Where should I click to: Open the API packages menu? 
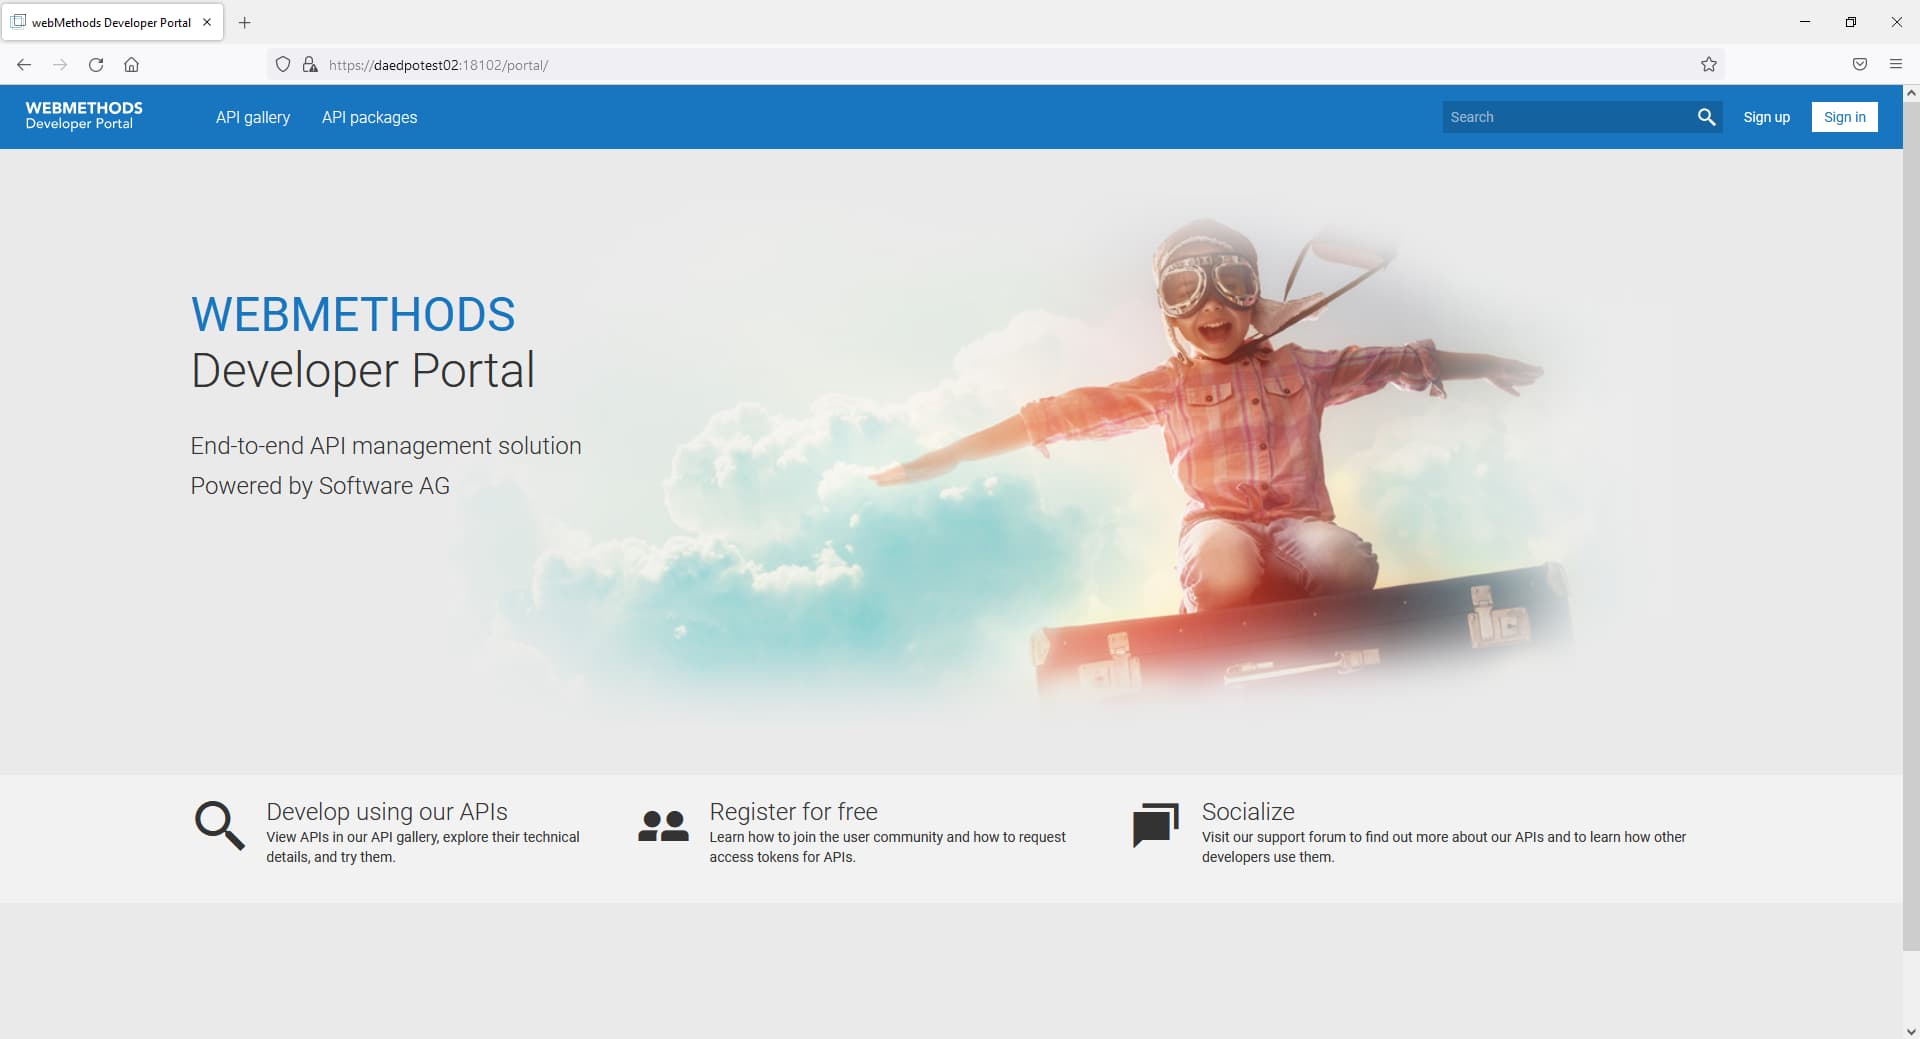[x=369, y=117]
